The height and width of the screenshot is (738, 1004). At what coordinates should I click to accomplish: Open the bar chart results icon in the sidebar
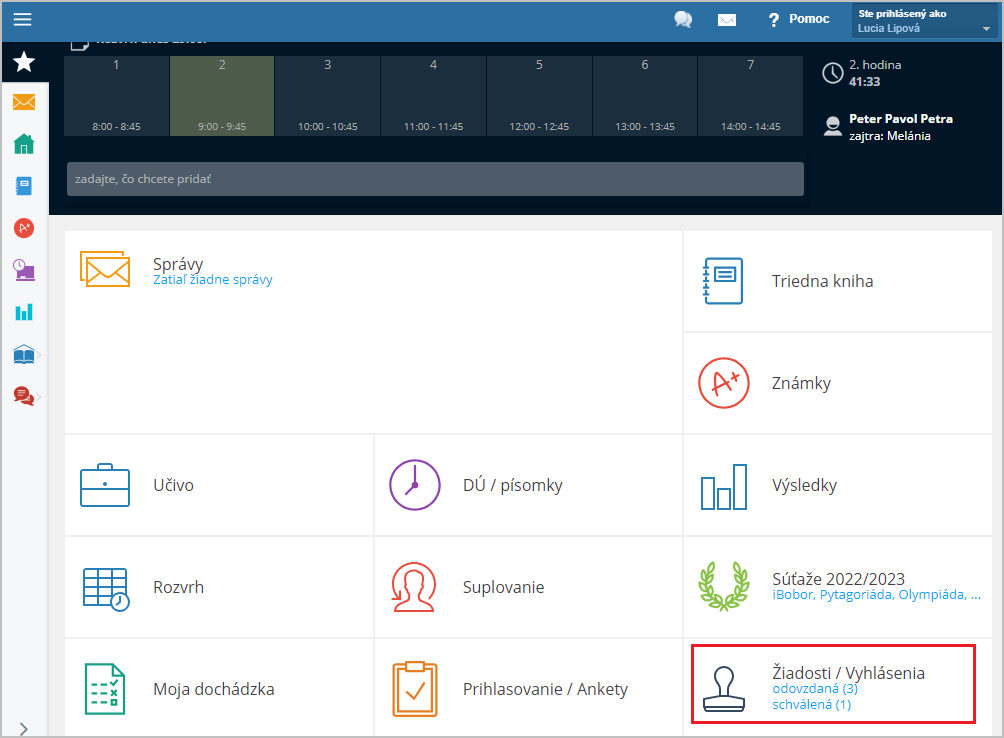(24, 312)
